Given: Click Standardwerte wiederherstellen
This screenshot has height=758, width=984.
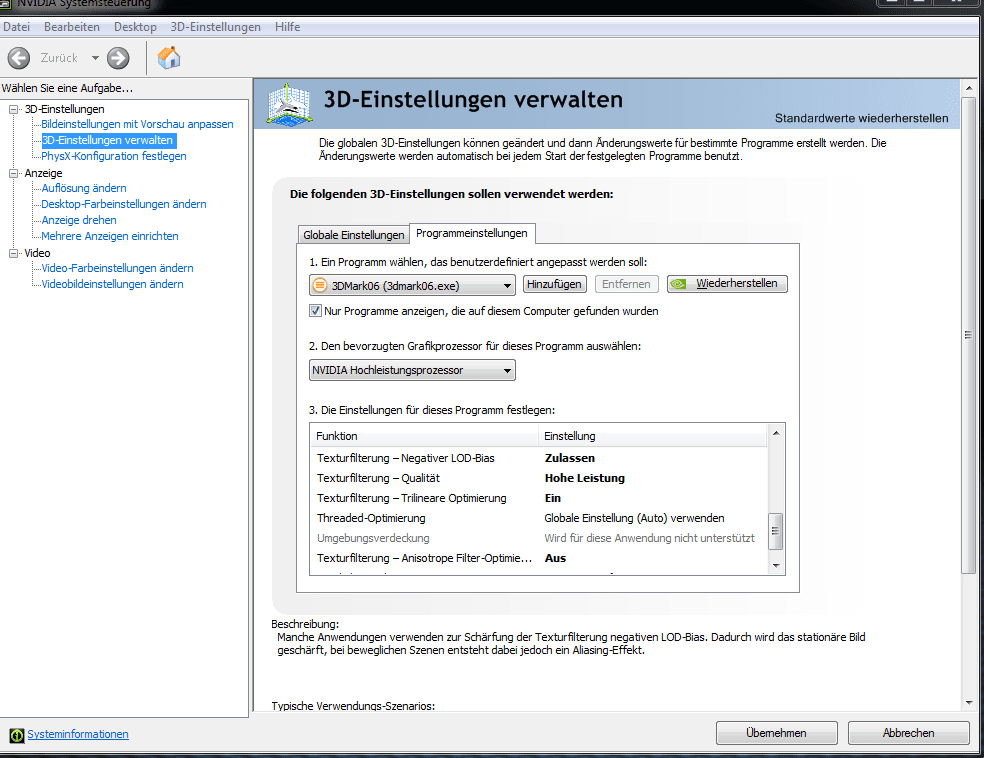Looking at the screenshot, I should coord(862,119).
